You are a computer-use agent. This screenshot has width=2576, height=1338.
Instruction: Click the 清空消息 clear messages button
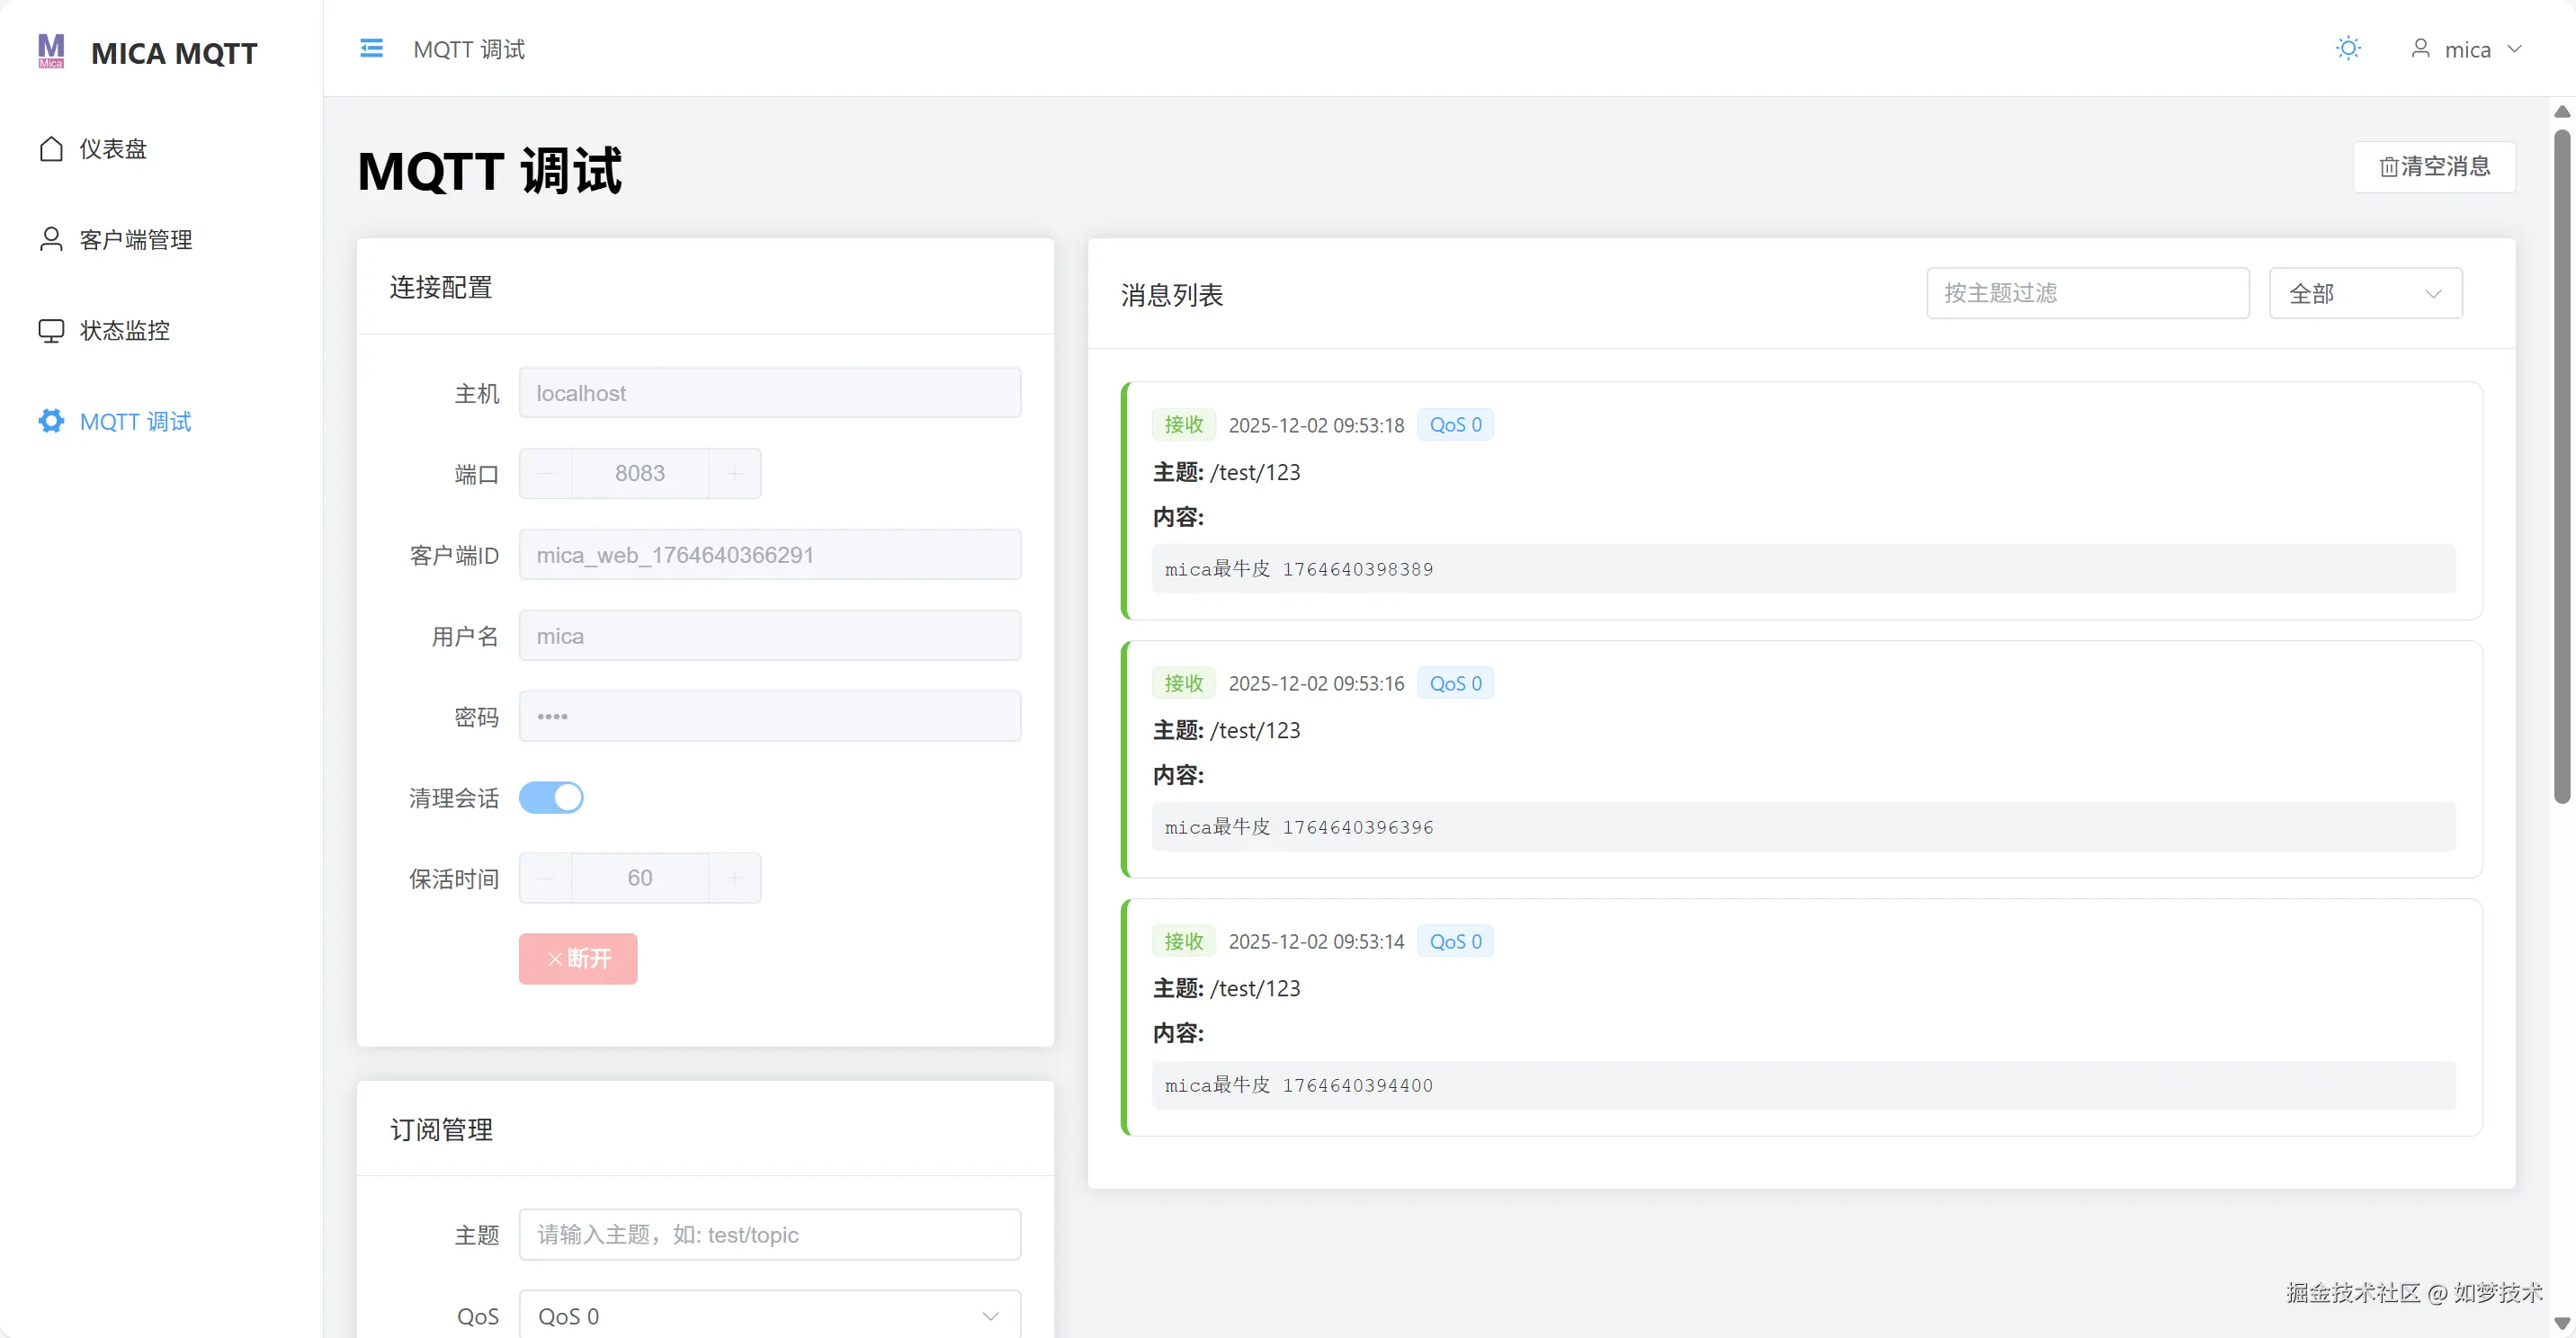(2433, 167)
